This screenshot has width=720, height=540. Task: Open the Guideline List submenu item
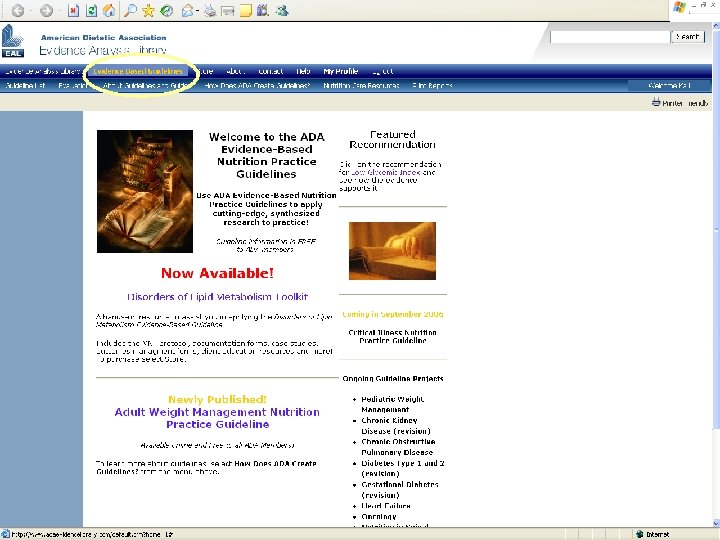pyautogui.click(x=25, y=85)
